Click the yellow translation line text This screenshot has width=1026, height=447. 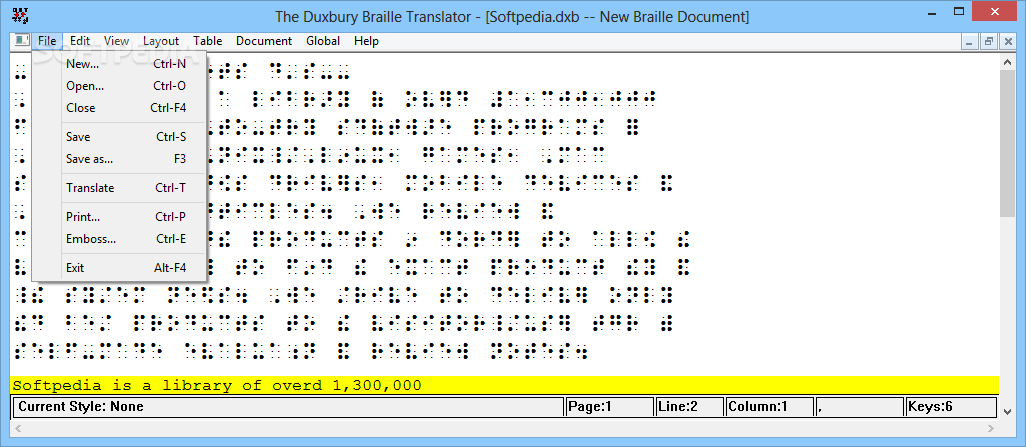(x=217, y=385)
